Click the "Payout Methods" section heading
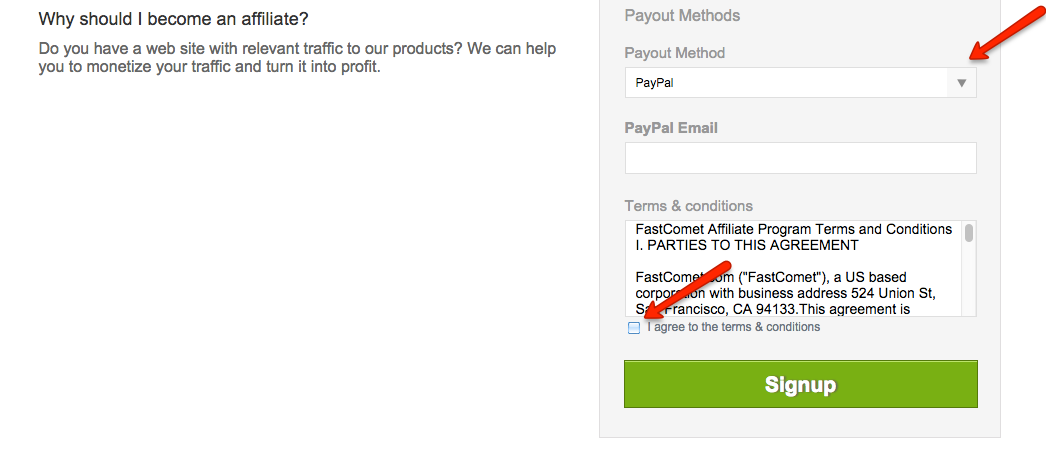 (x=682, y=15)
